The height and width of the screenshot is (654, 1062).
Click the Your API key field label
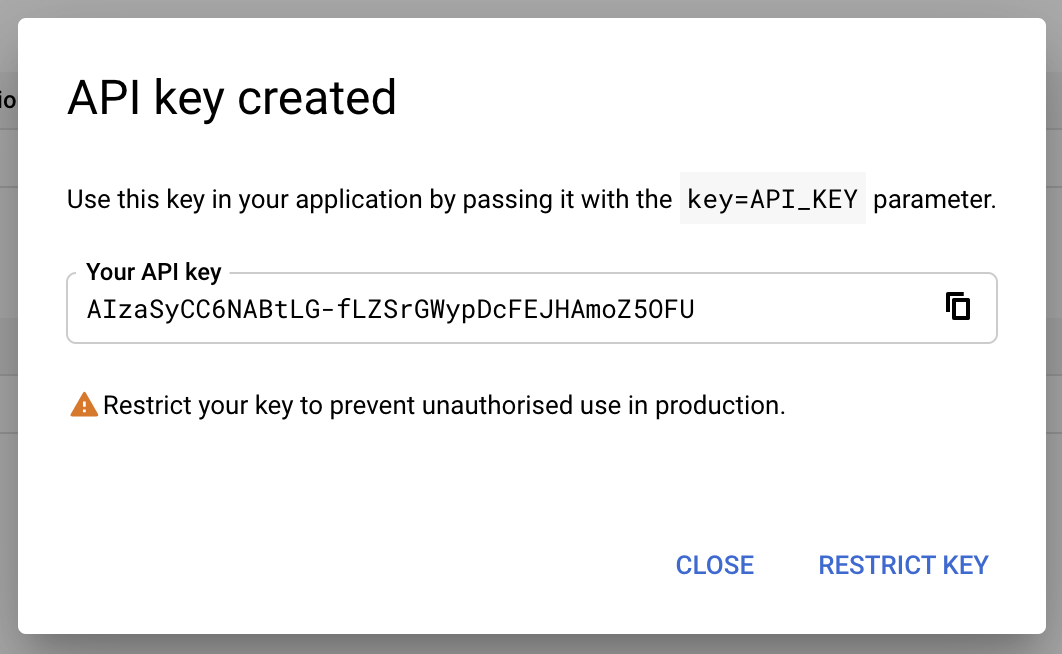coord(152,271)
